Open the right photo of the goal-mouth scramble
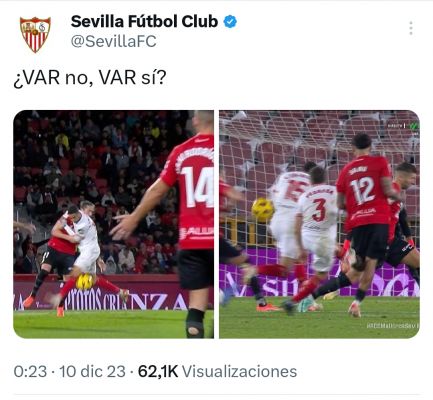Viewport: 433px width, 400px height. tap(319, 224)
